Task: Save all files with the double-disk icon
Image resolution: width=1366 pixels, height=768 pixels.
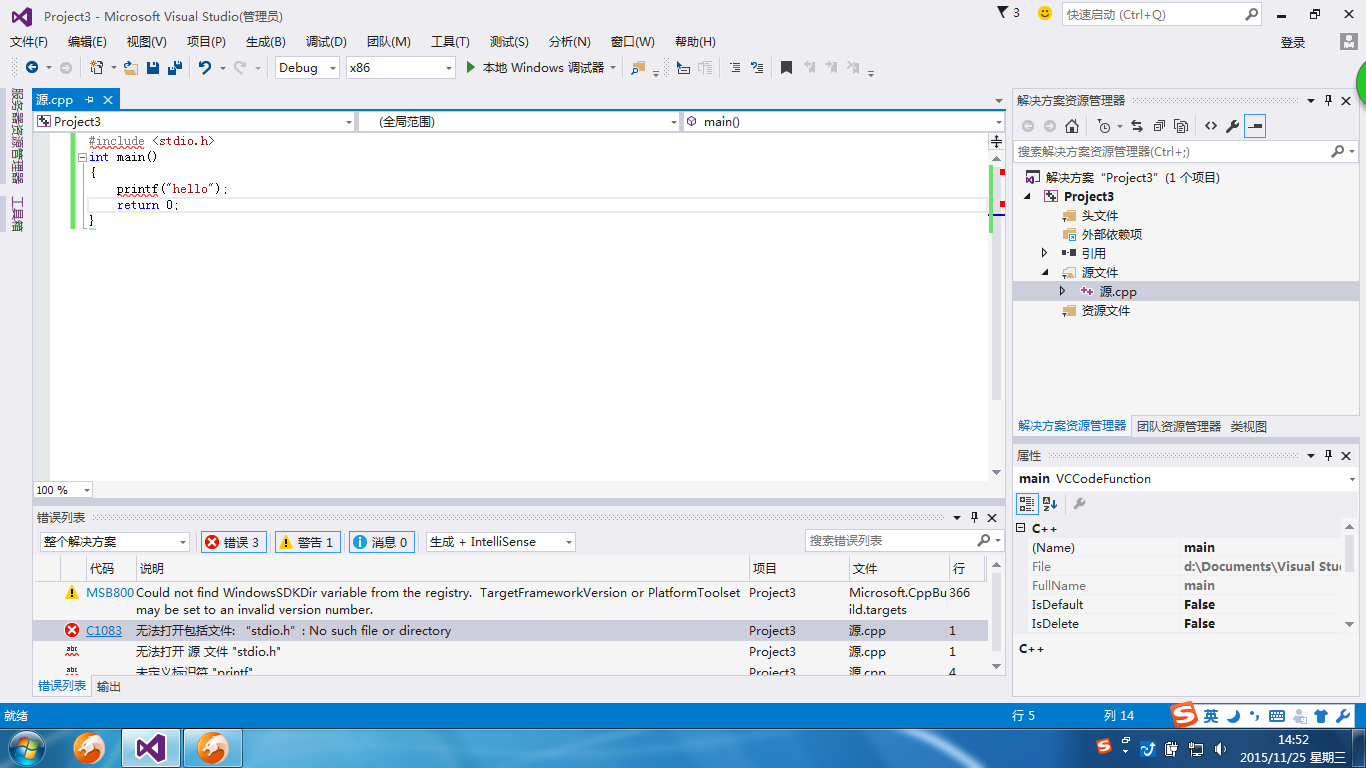Action: coord(174,67)
